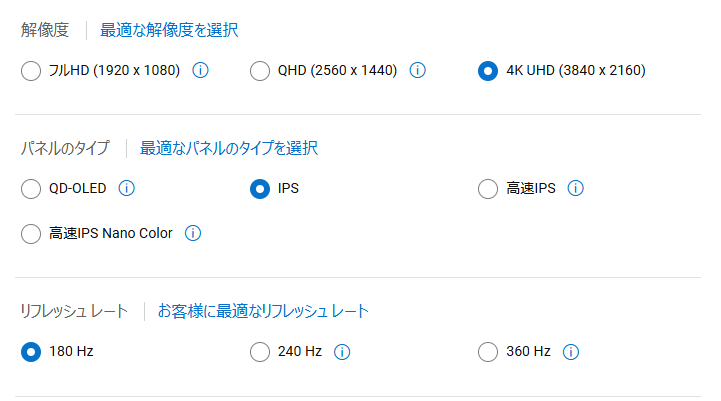Select the 高速IPS panel radio button
This screenshot has height=401, width=721.
pos(488,189)
